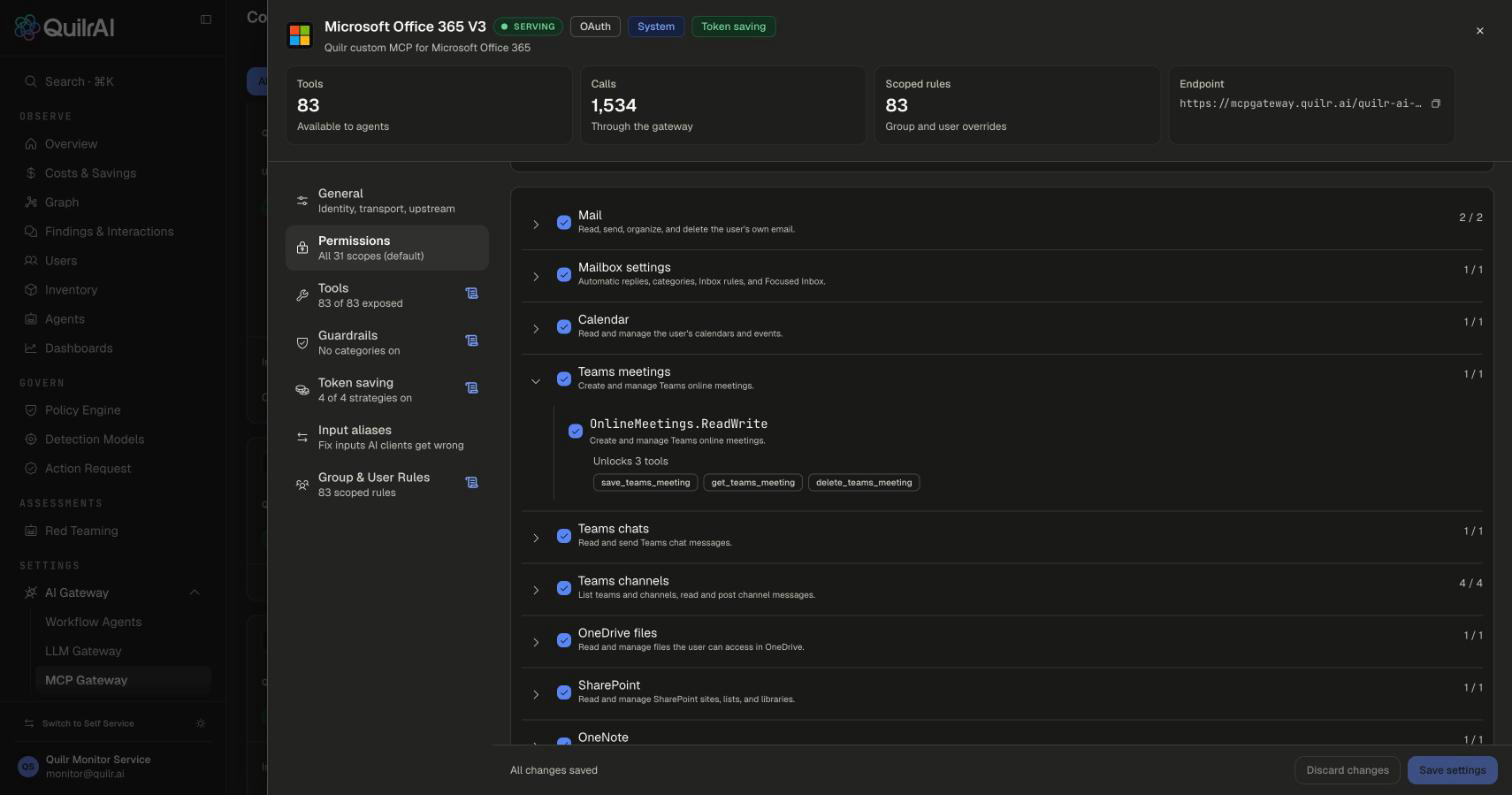Image resolution: width=1512 pixels, height=795 pixels.
Task: Disable the SharePoint permission checkbox
Action: (x=564, y=693)
